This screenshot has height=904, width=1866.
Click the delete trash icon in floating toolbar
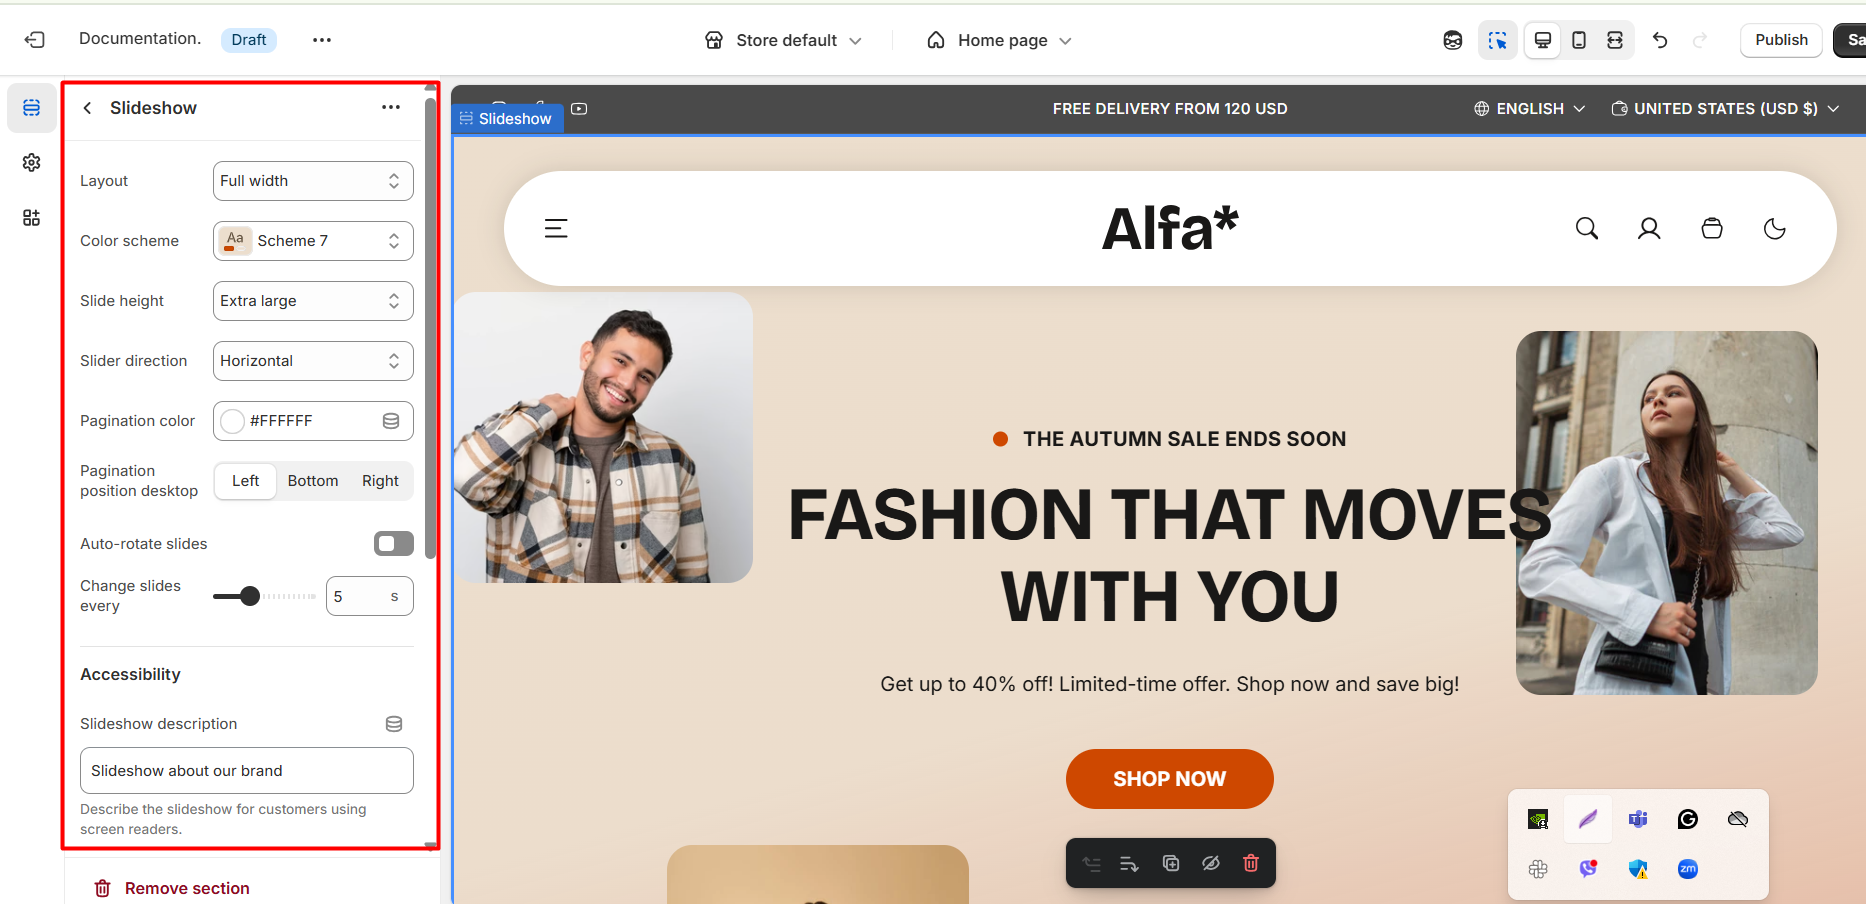(x=1250, y=863)
